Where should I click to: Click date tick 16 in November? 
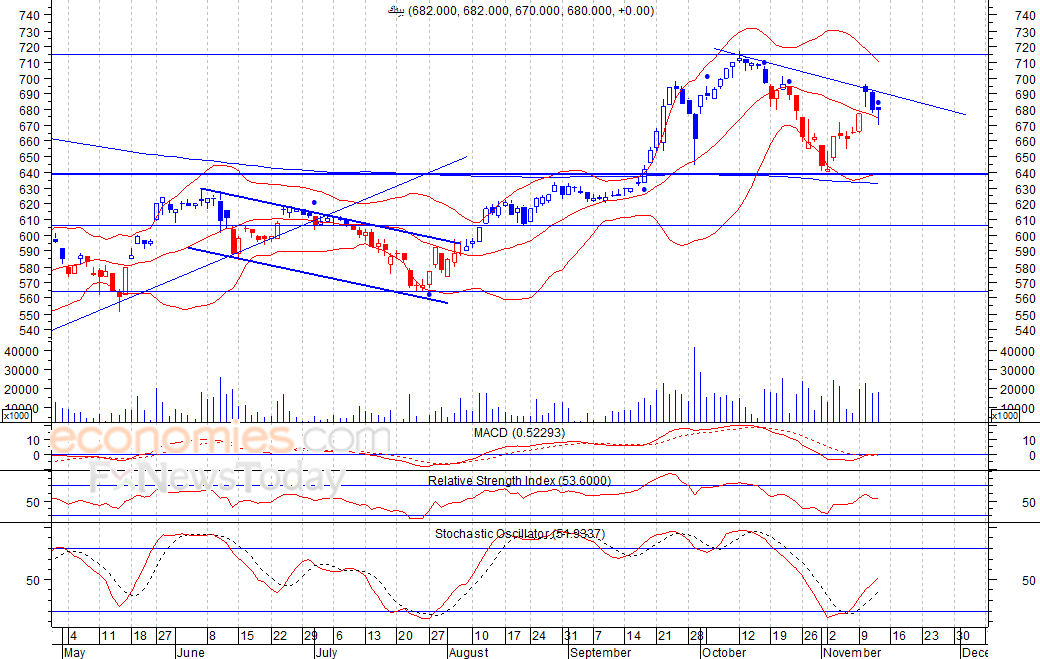899,636
